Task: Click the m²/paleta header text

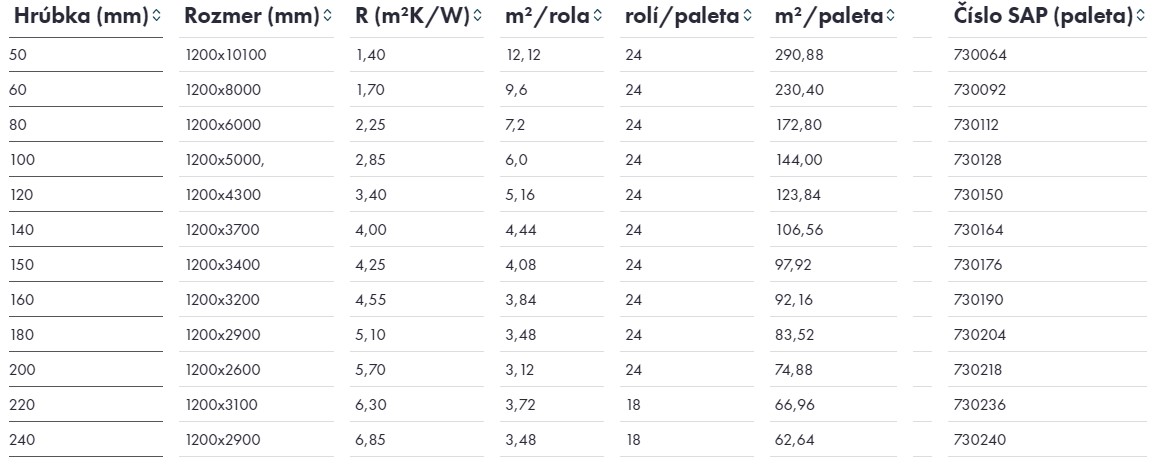Action: (x=829, y=16)
